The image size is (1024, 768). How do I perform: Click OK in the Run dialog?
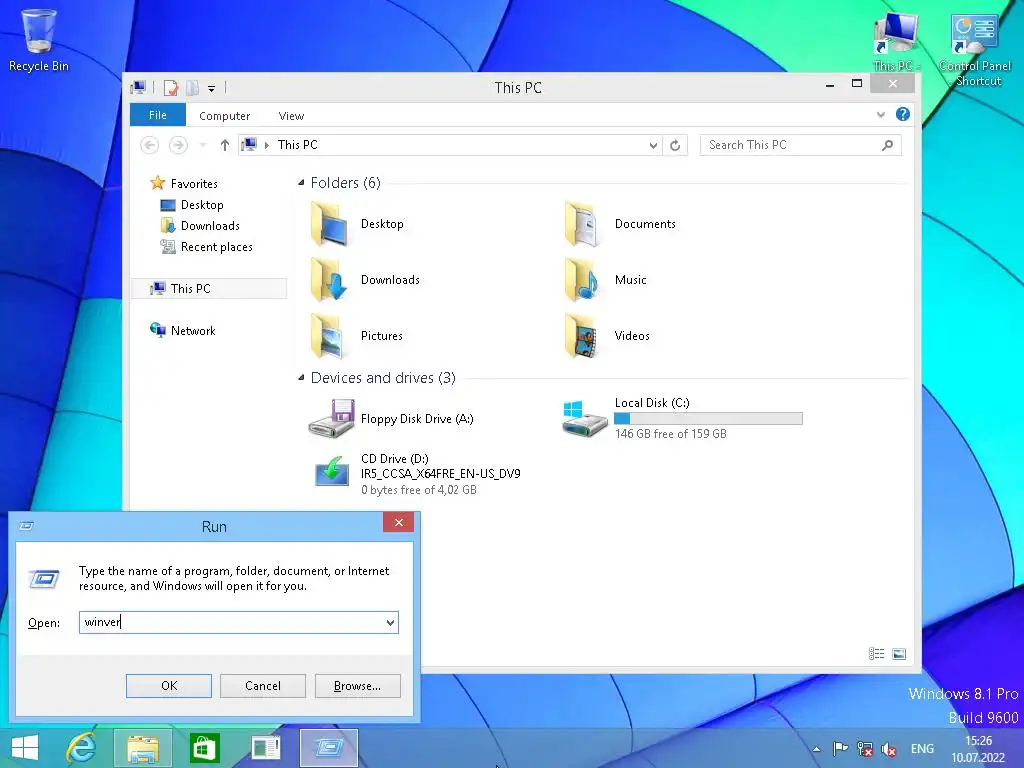tap(168, 686)
